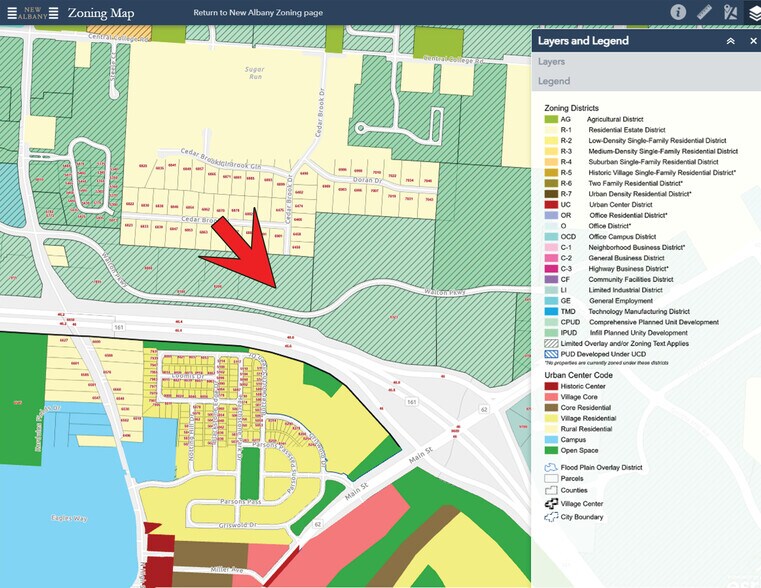Collapse the Layers and Legend panel
761x588 pixels.
[730, 41]
